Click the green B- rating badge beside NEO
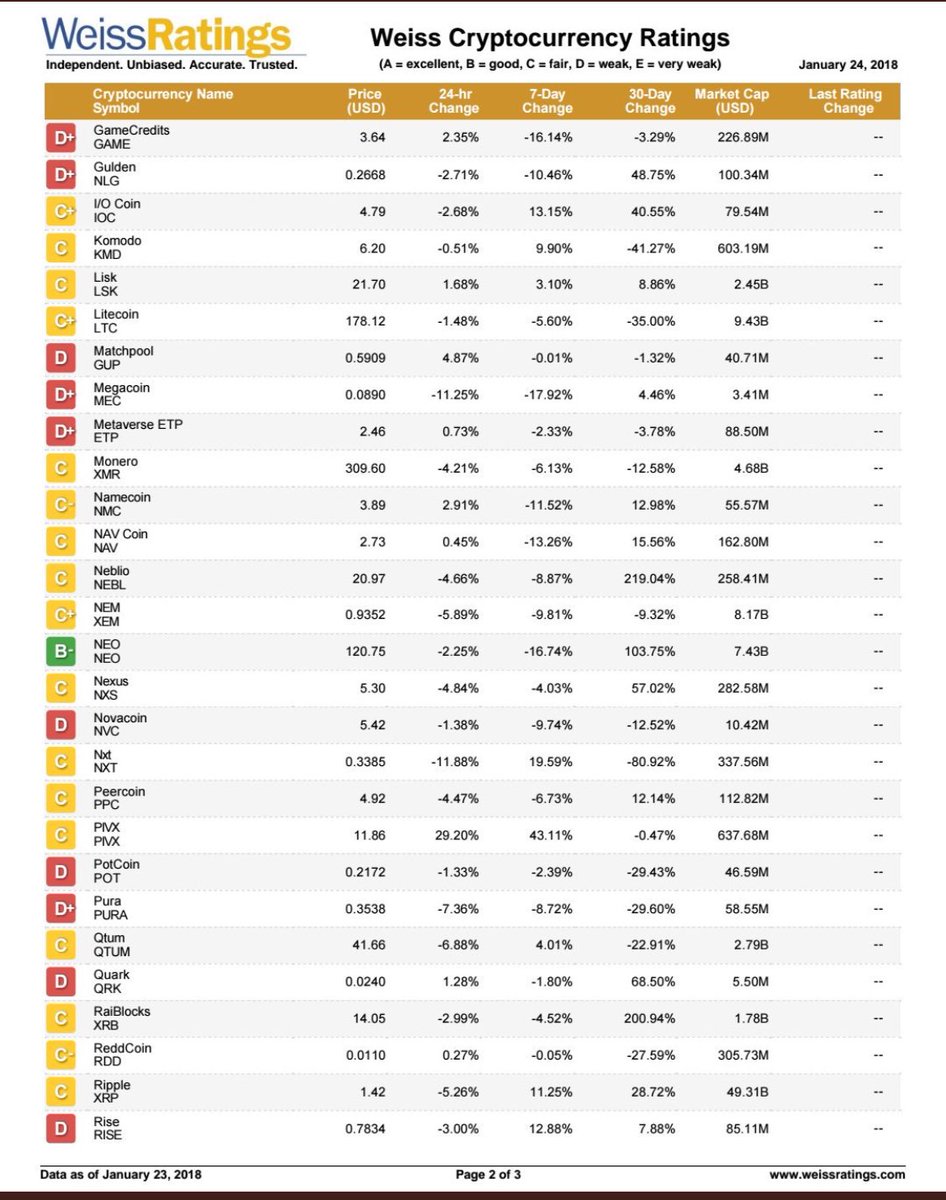This screenshot has width=946, height=1200. click(63, 652)
